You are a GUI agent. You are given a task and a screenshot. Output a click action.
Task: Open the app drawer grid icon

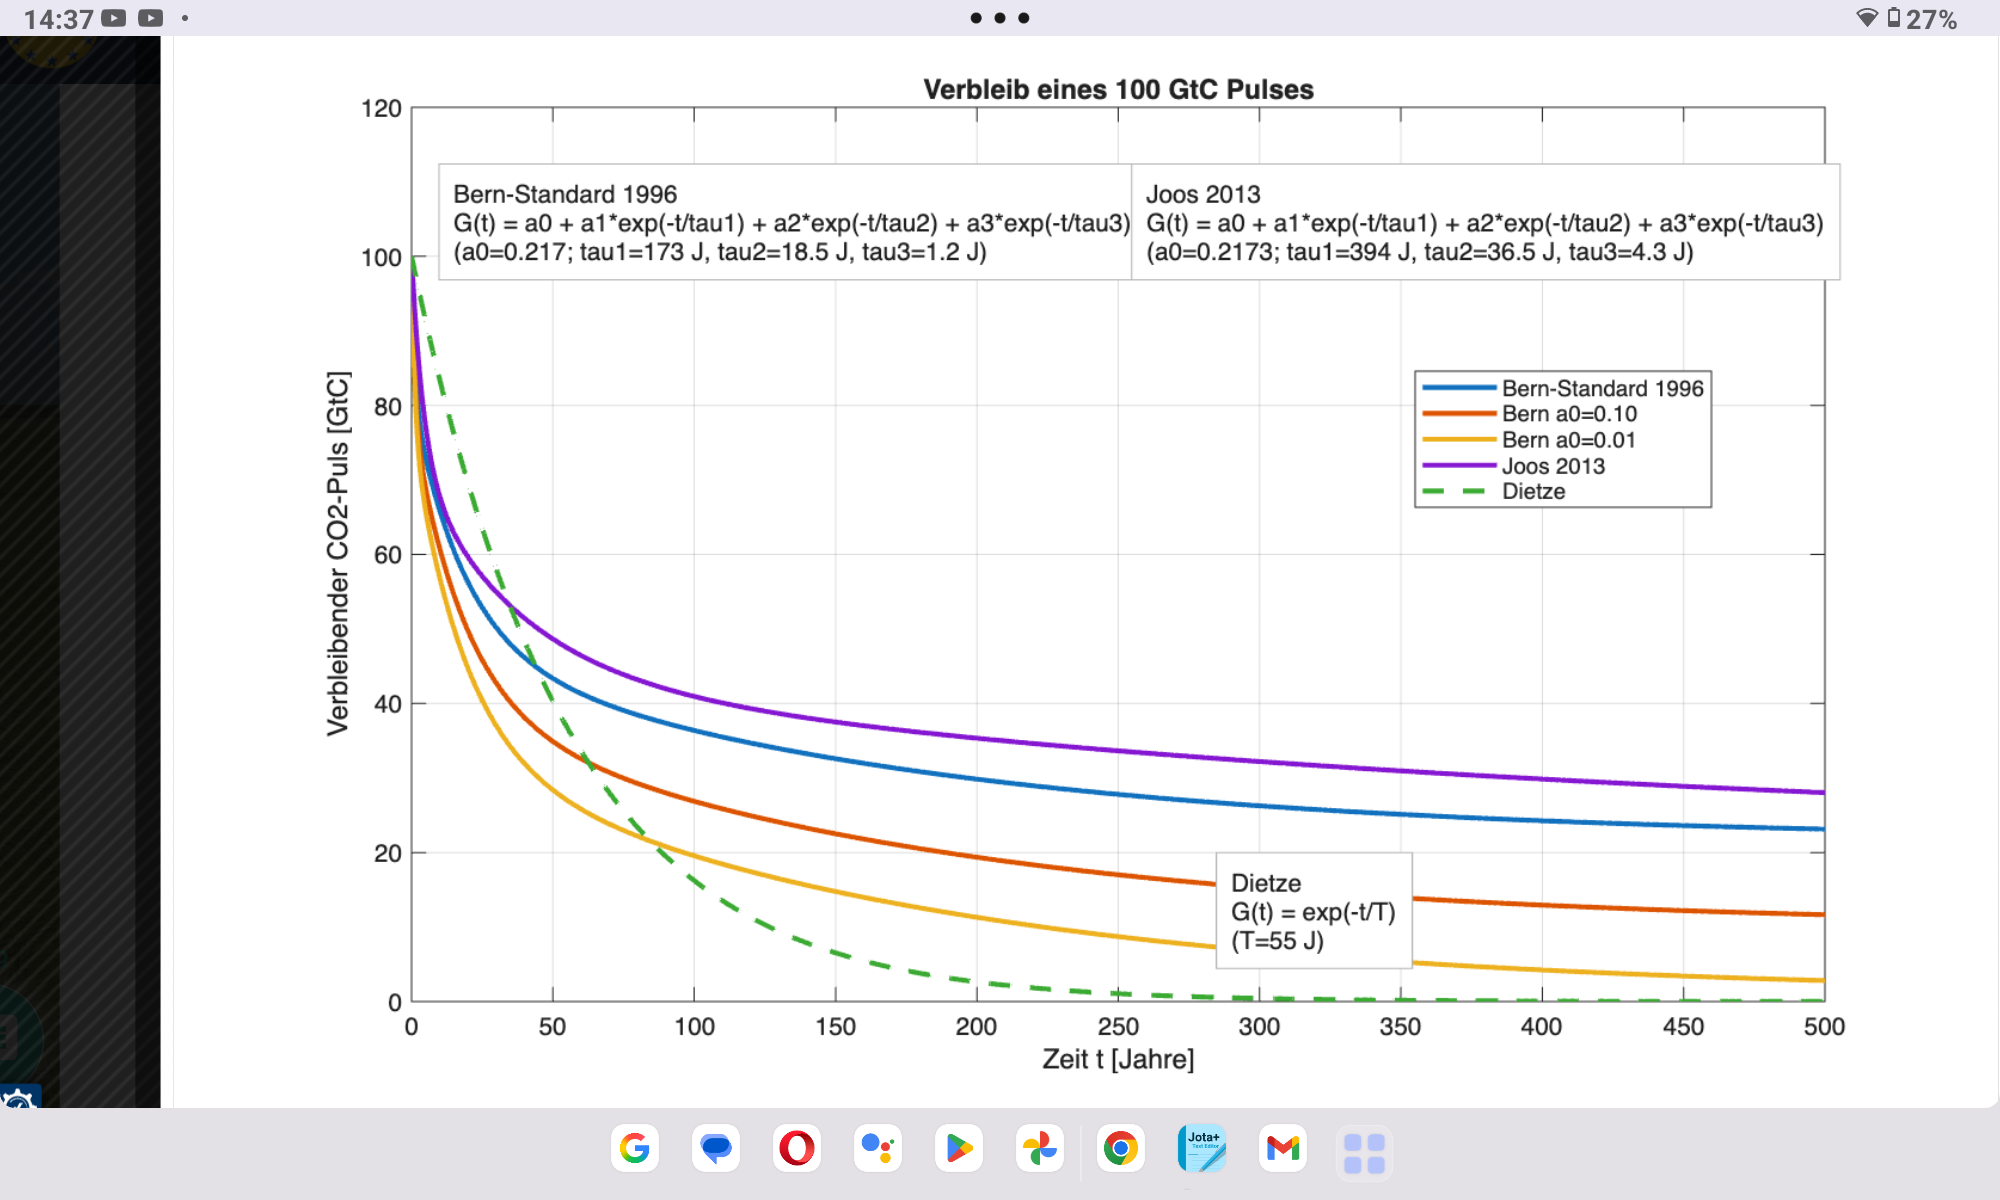[1364, 1152]
